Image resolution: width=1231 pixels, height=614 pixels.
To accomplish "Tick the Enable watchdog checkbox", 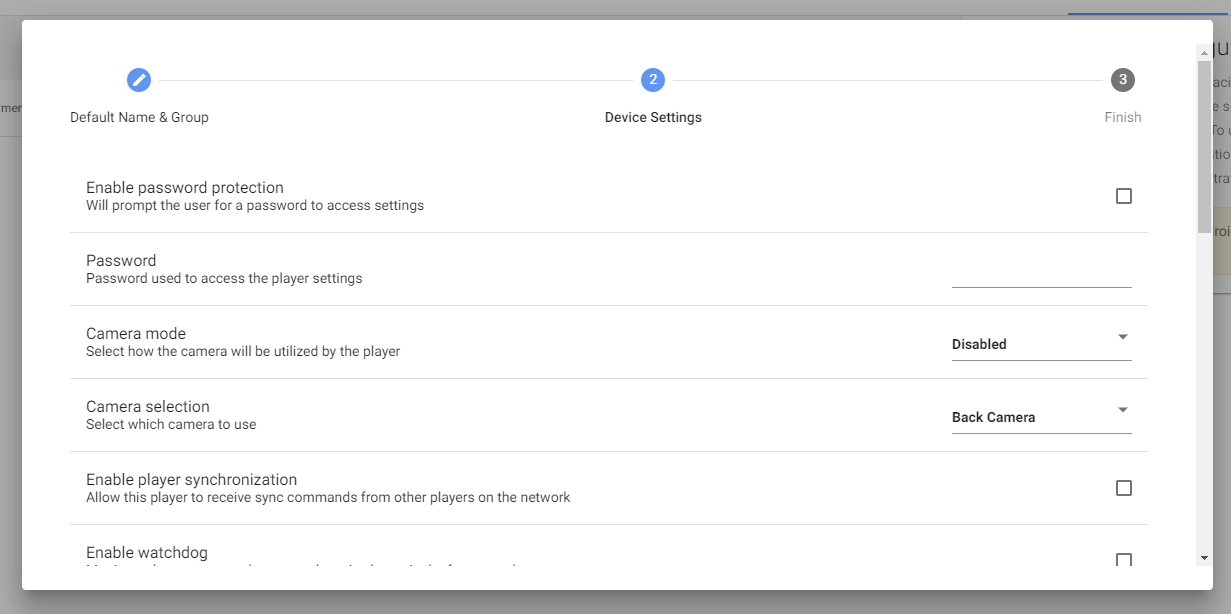I will pyautogui.click(x=1124, y=561).
